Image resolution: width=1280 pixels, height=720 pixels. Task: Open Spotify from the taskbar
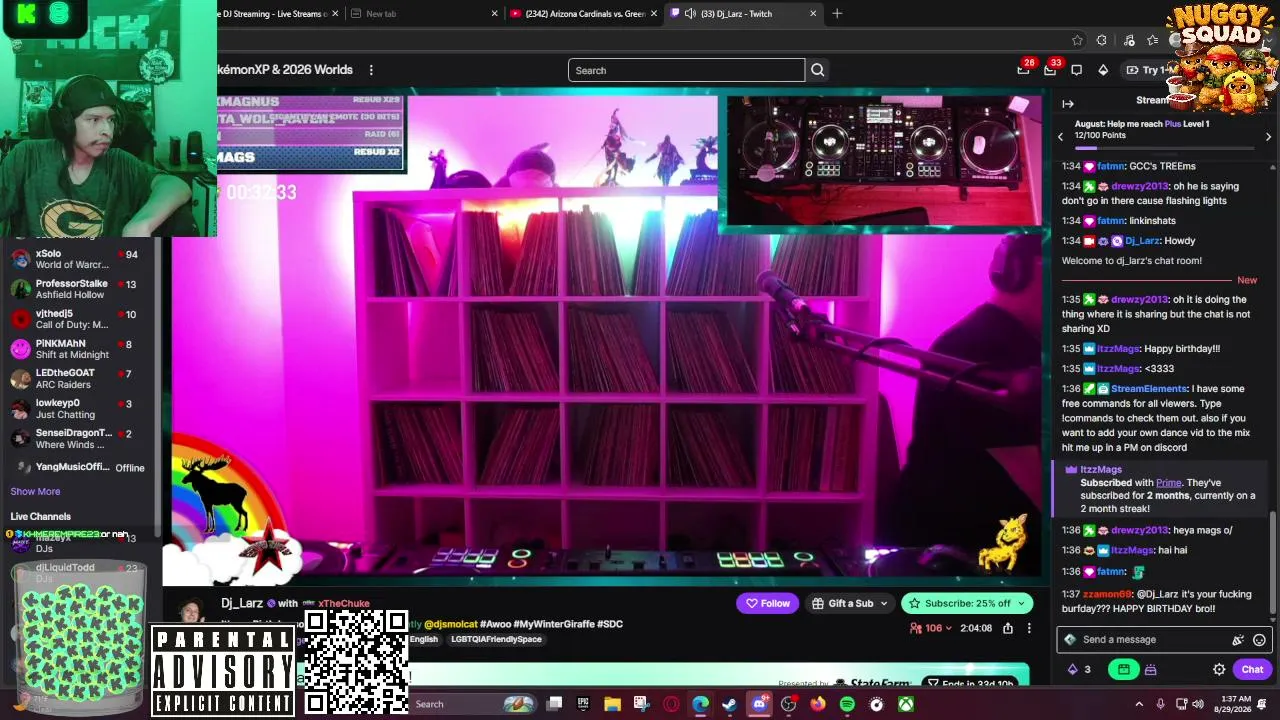coord(847,704)
